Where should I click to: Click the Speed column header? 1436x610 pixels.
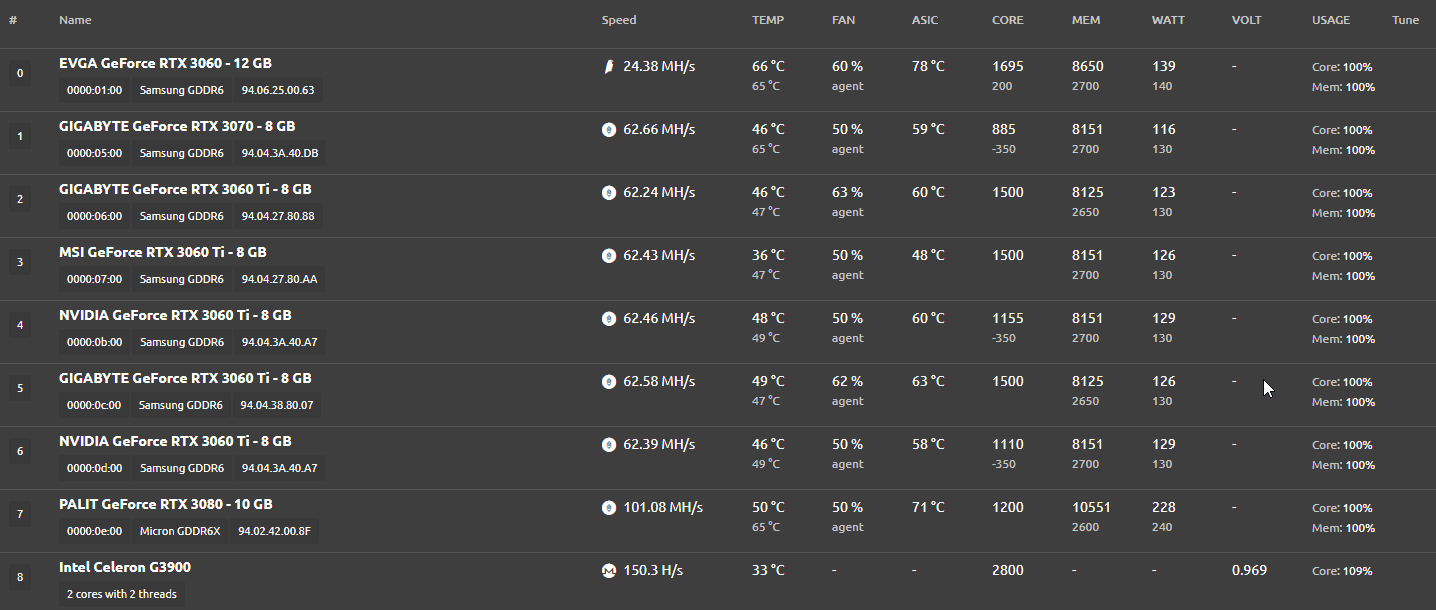pyautogui.click(x=619, y=20)
